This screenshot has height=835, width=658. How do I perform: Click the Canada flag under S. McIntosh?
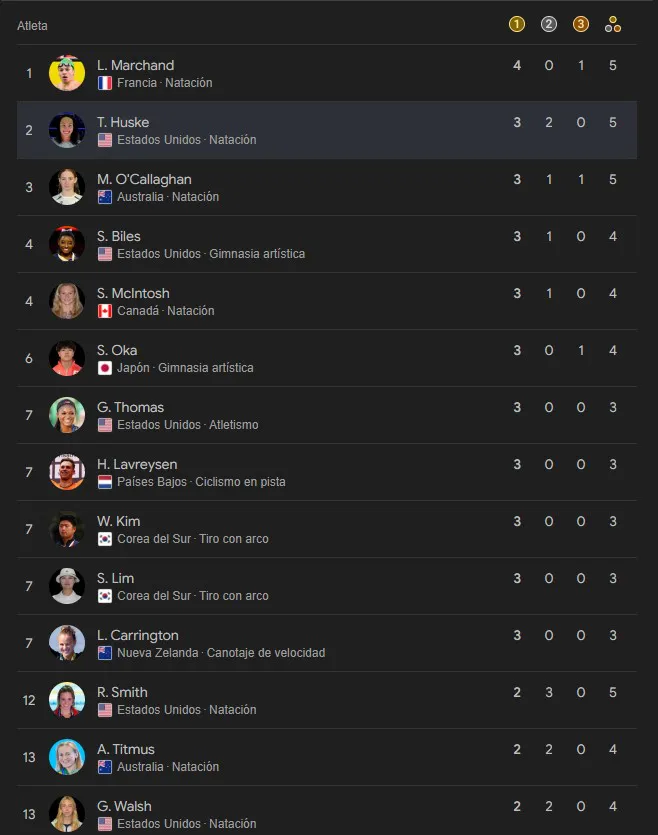[105, 311]
